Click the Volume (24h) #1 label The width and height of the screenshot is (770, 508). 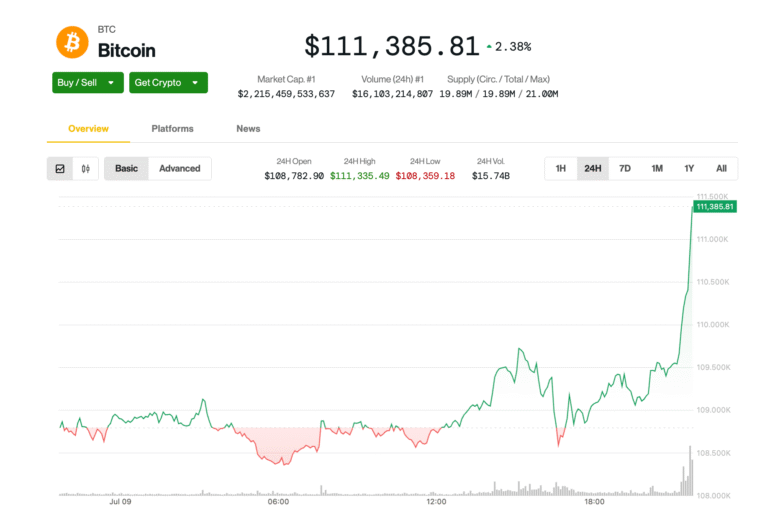click(x=392, y=79)
